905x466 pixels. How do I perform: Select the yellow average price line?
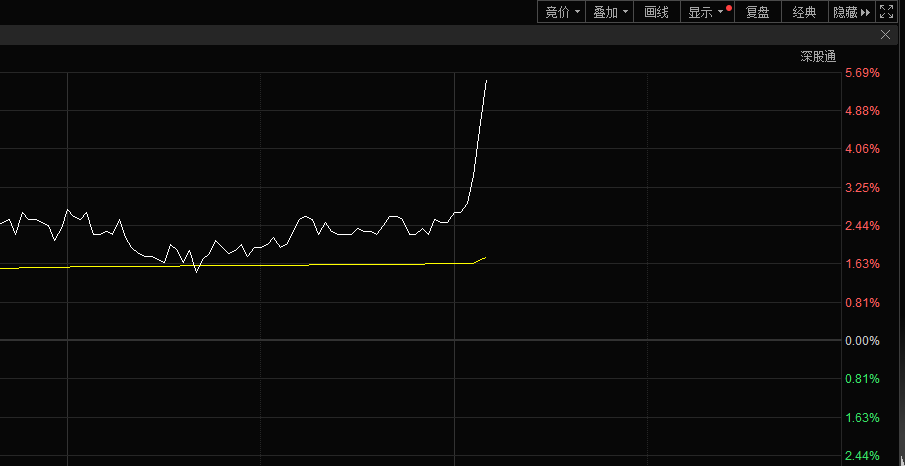click(x=300, y=265)
